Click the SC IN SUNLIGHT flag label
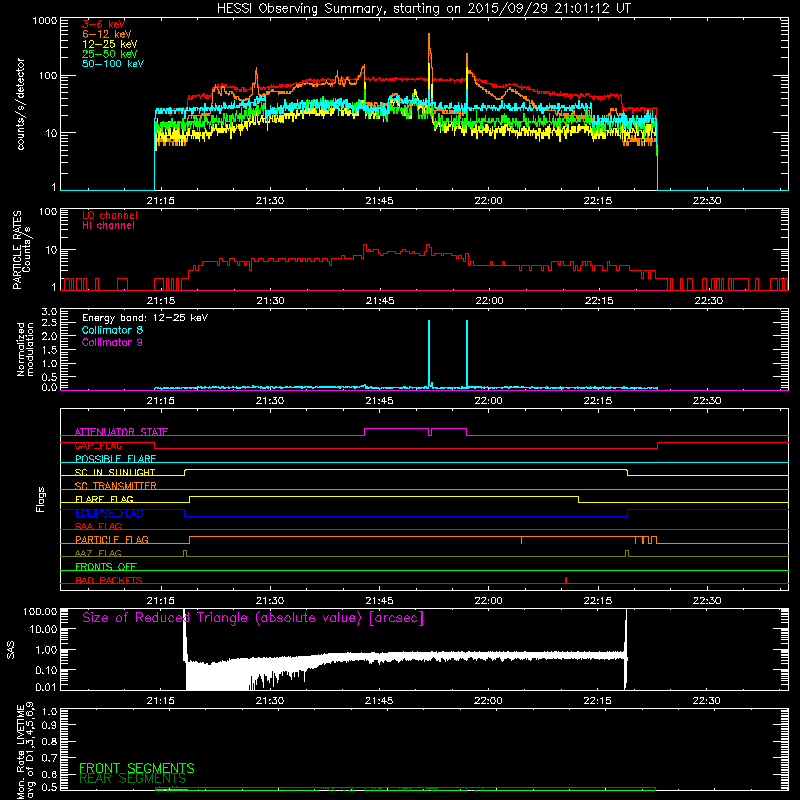Screen dimensions: 800x800 click(x=115, y=472)
